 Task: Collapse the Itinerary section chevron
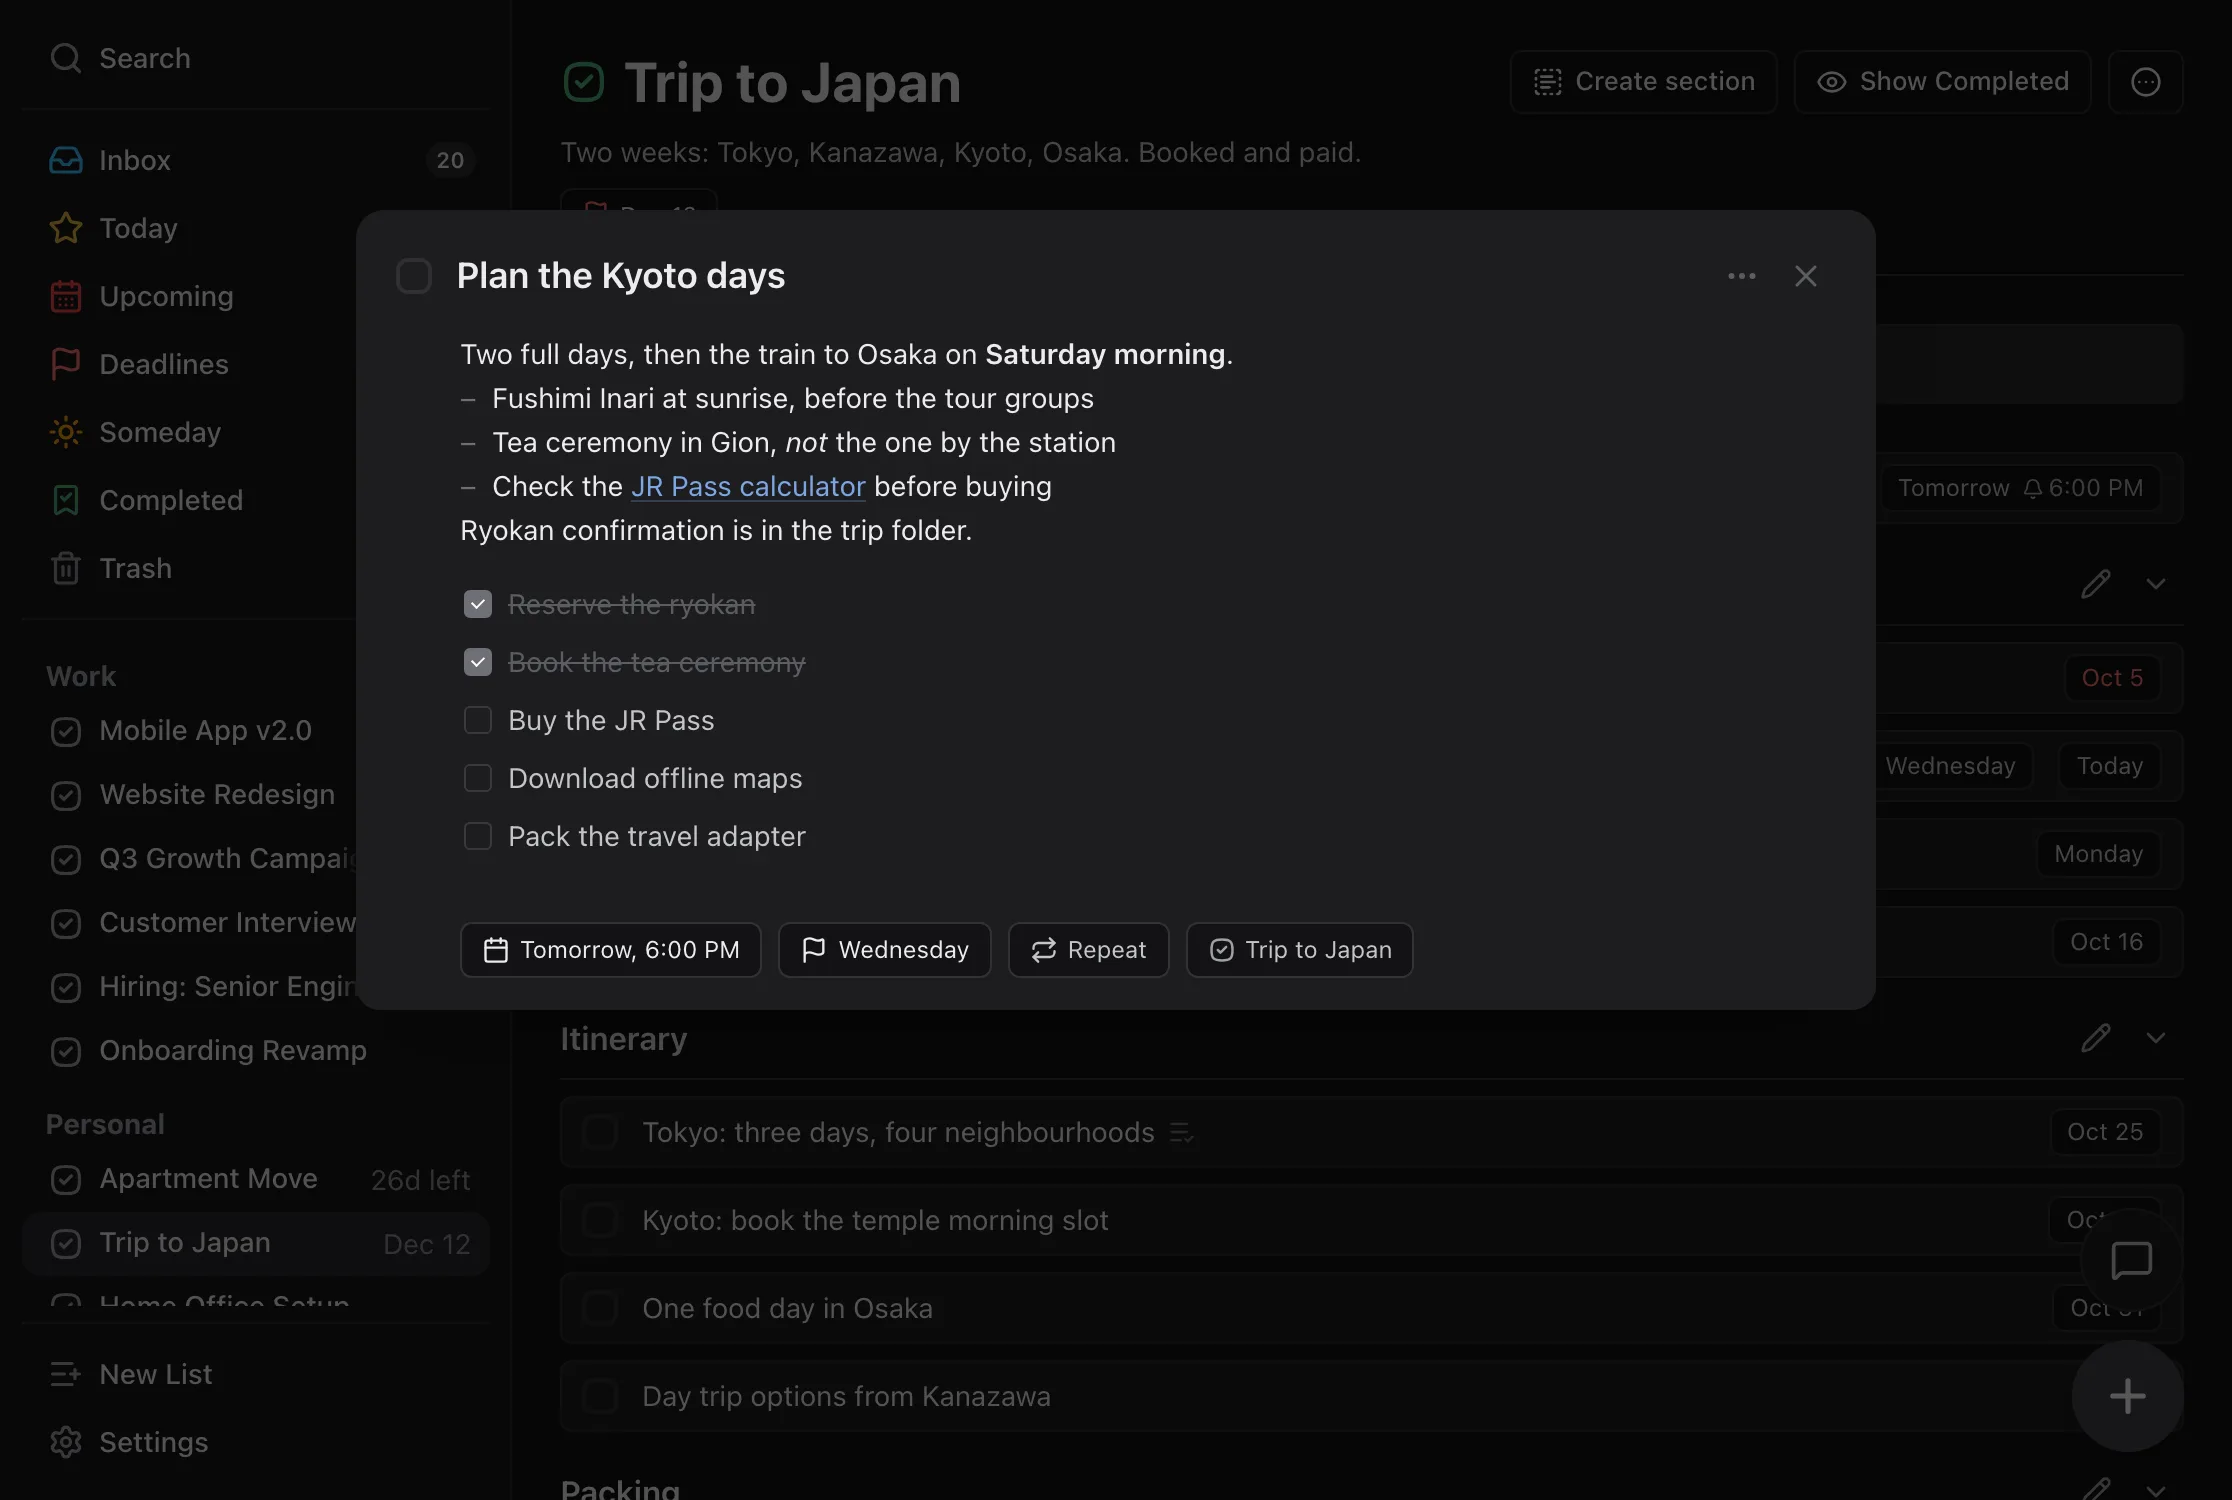click(x=2156, y=1038)
